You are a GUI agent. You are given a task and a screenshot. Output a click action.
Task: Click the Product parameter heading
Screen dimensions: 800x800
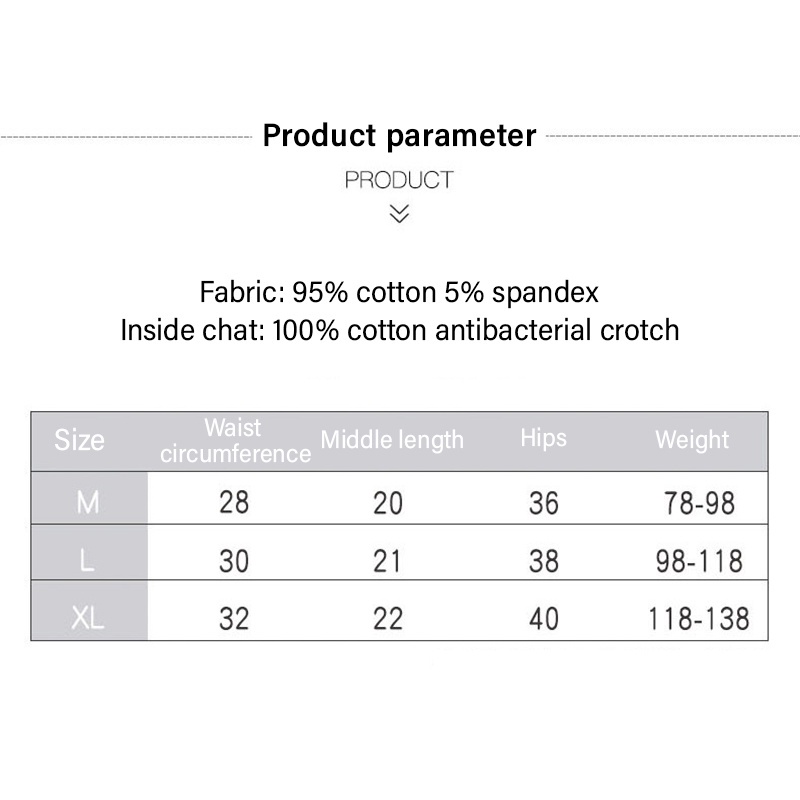coord(399,135)
